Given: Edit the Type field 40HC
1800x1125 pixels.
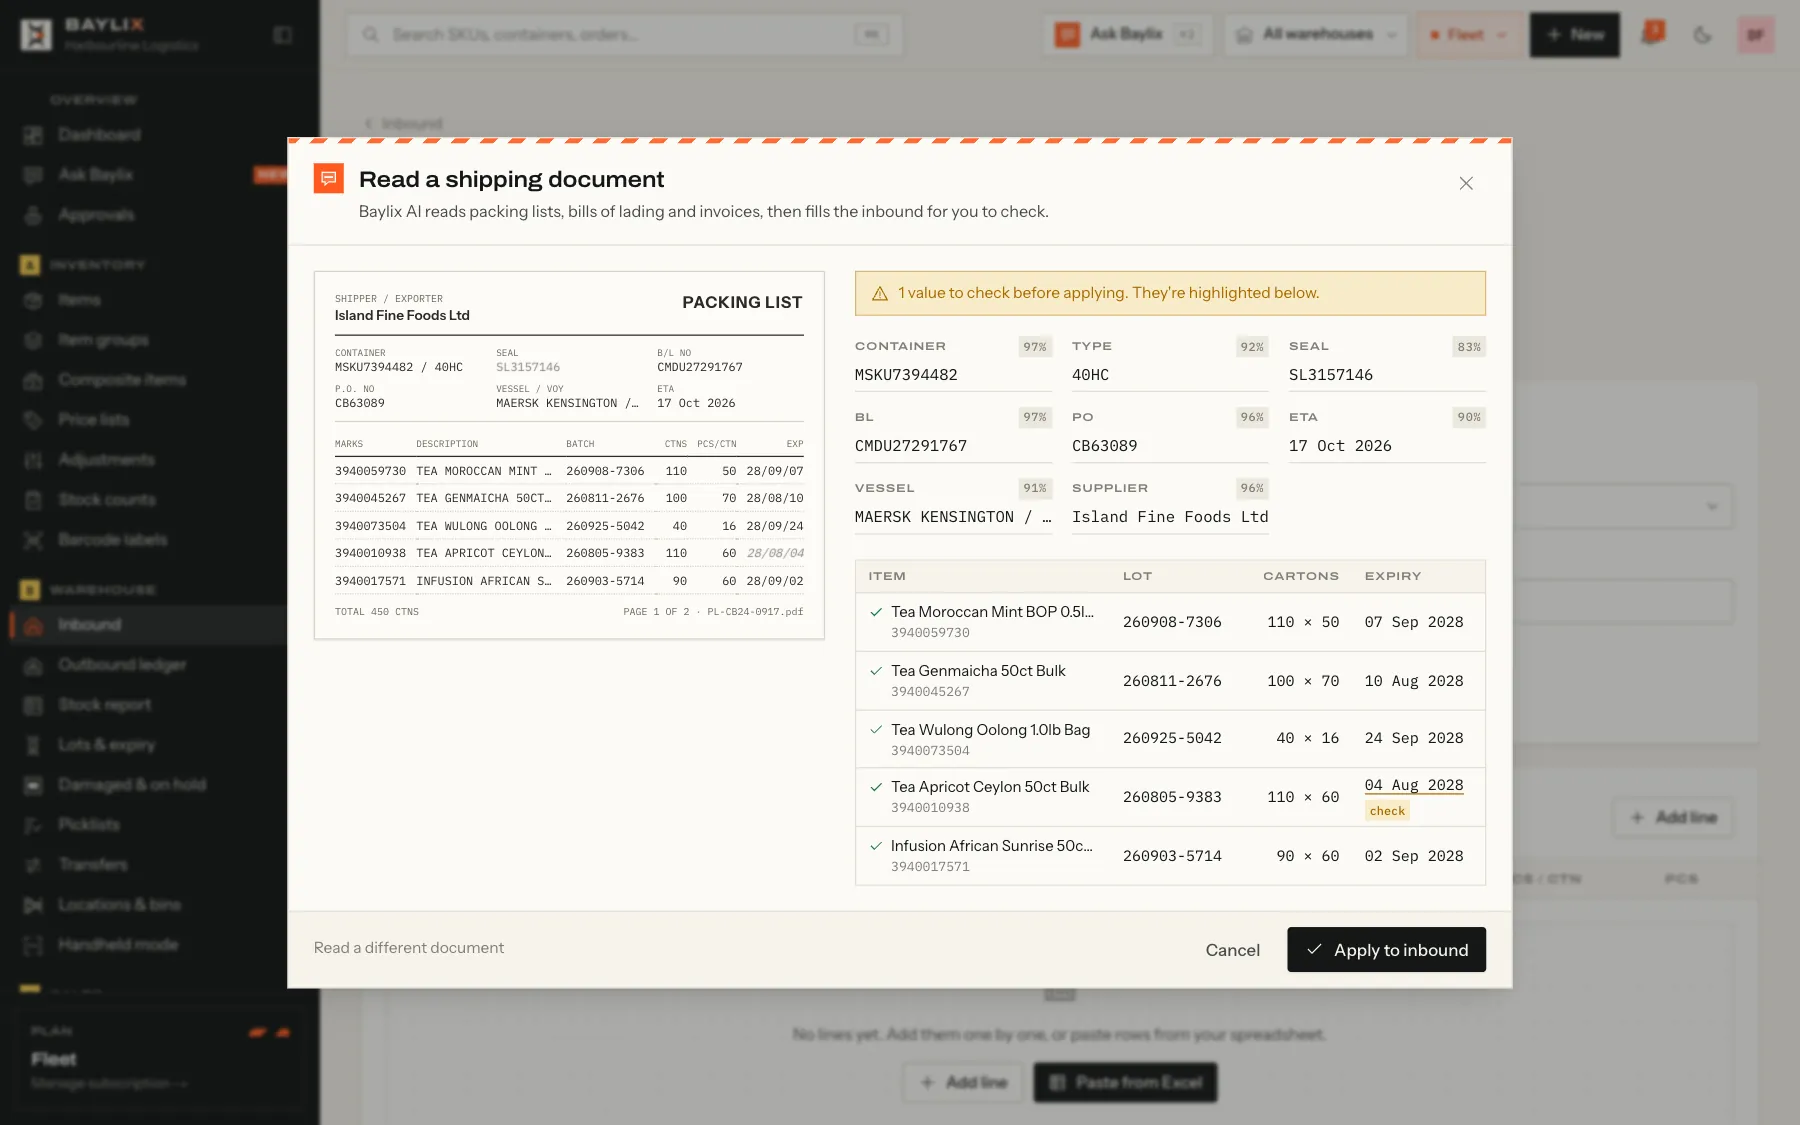Looking at the screenshot, I should tap(1170, 375).
